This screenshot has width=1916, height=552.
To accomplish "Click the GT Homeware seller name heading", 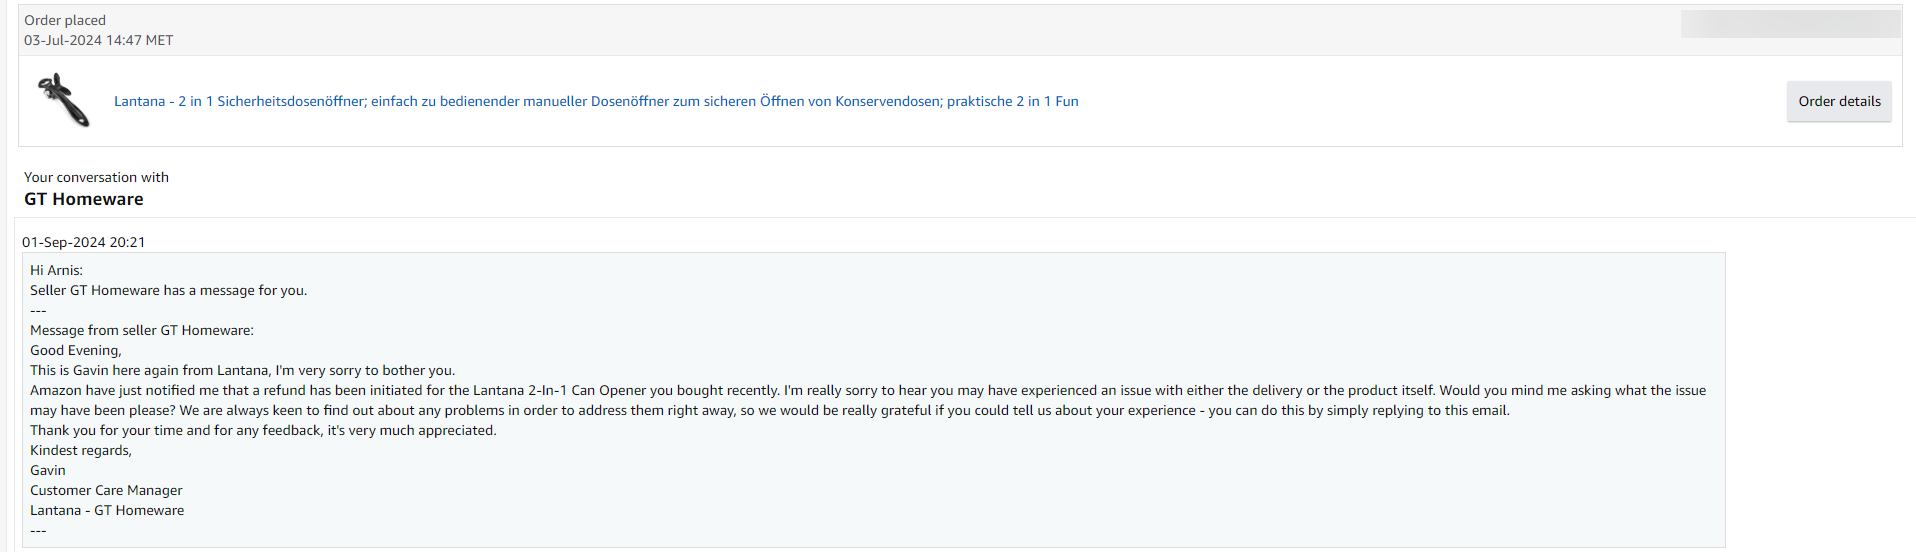I will [x=84, y=199].
